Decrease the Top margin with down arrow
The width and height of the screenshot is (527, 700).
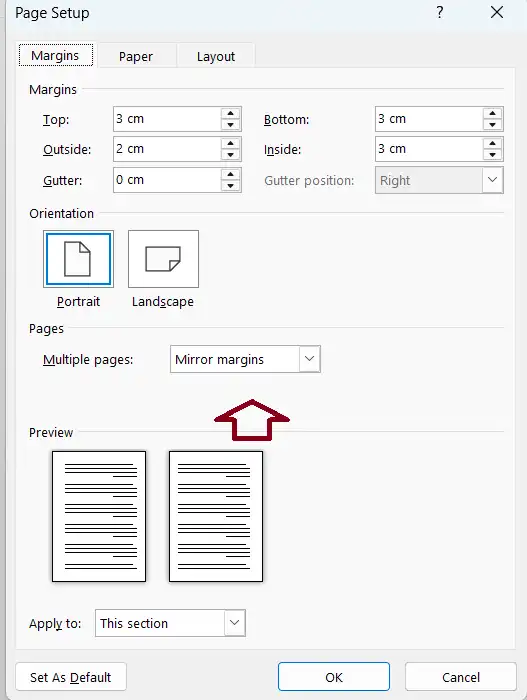(230, 125)
